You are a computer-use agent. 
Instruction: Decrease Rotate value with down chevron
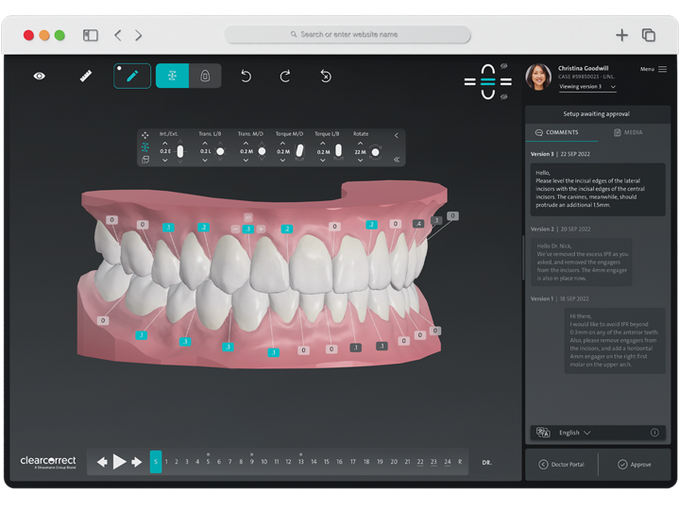360,160
